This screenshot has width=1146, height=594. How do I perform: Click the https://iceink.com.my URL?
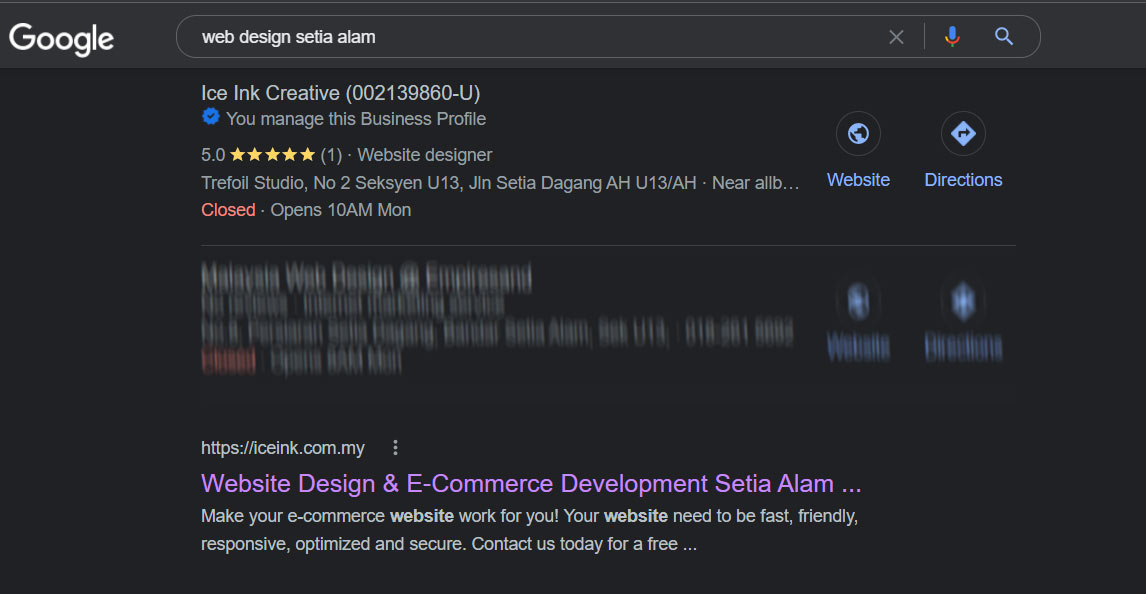point(283,448)
